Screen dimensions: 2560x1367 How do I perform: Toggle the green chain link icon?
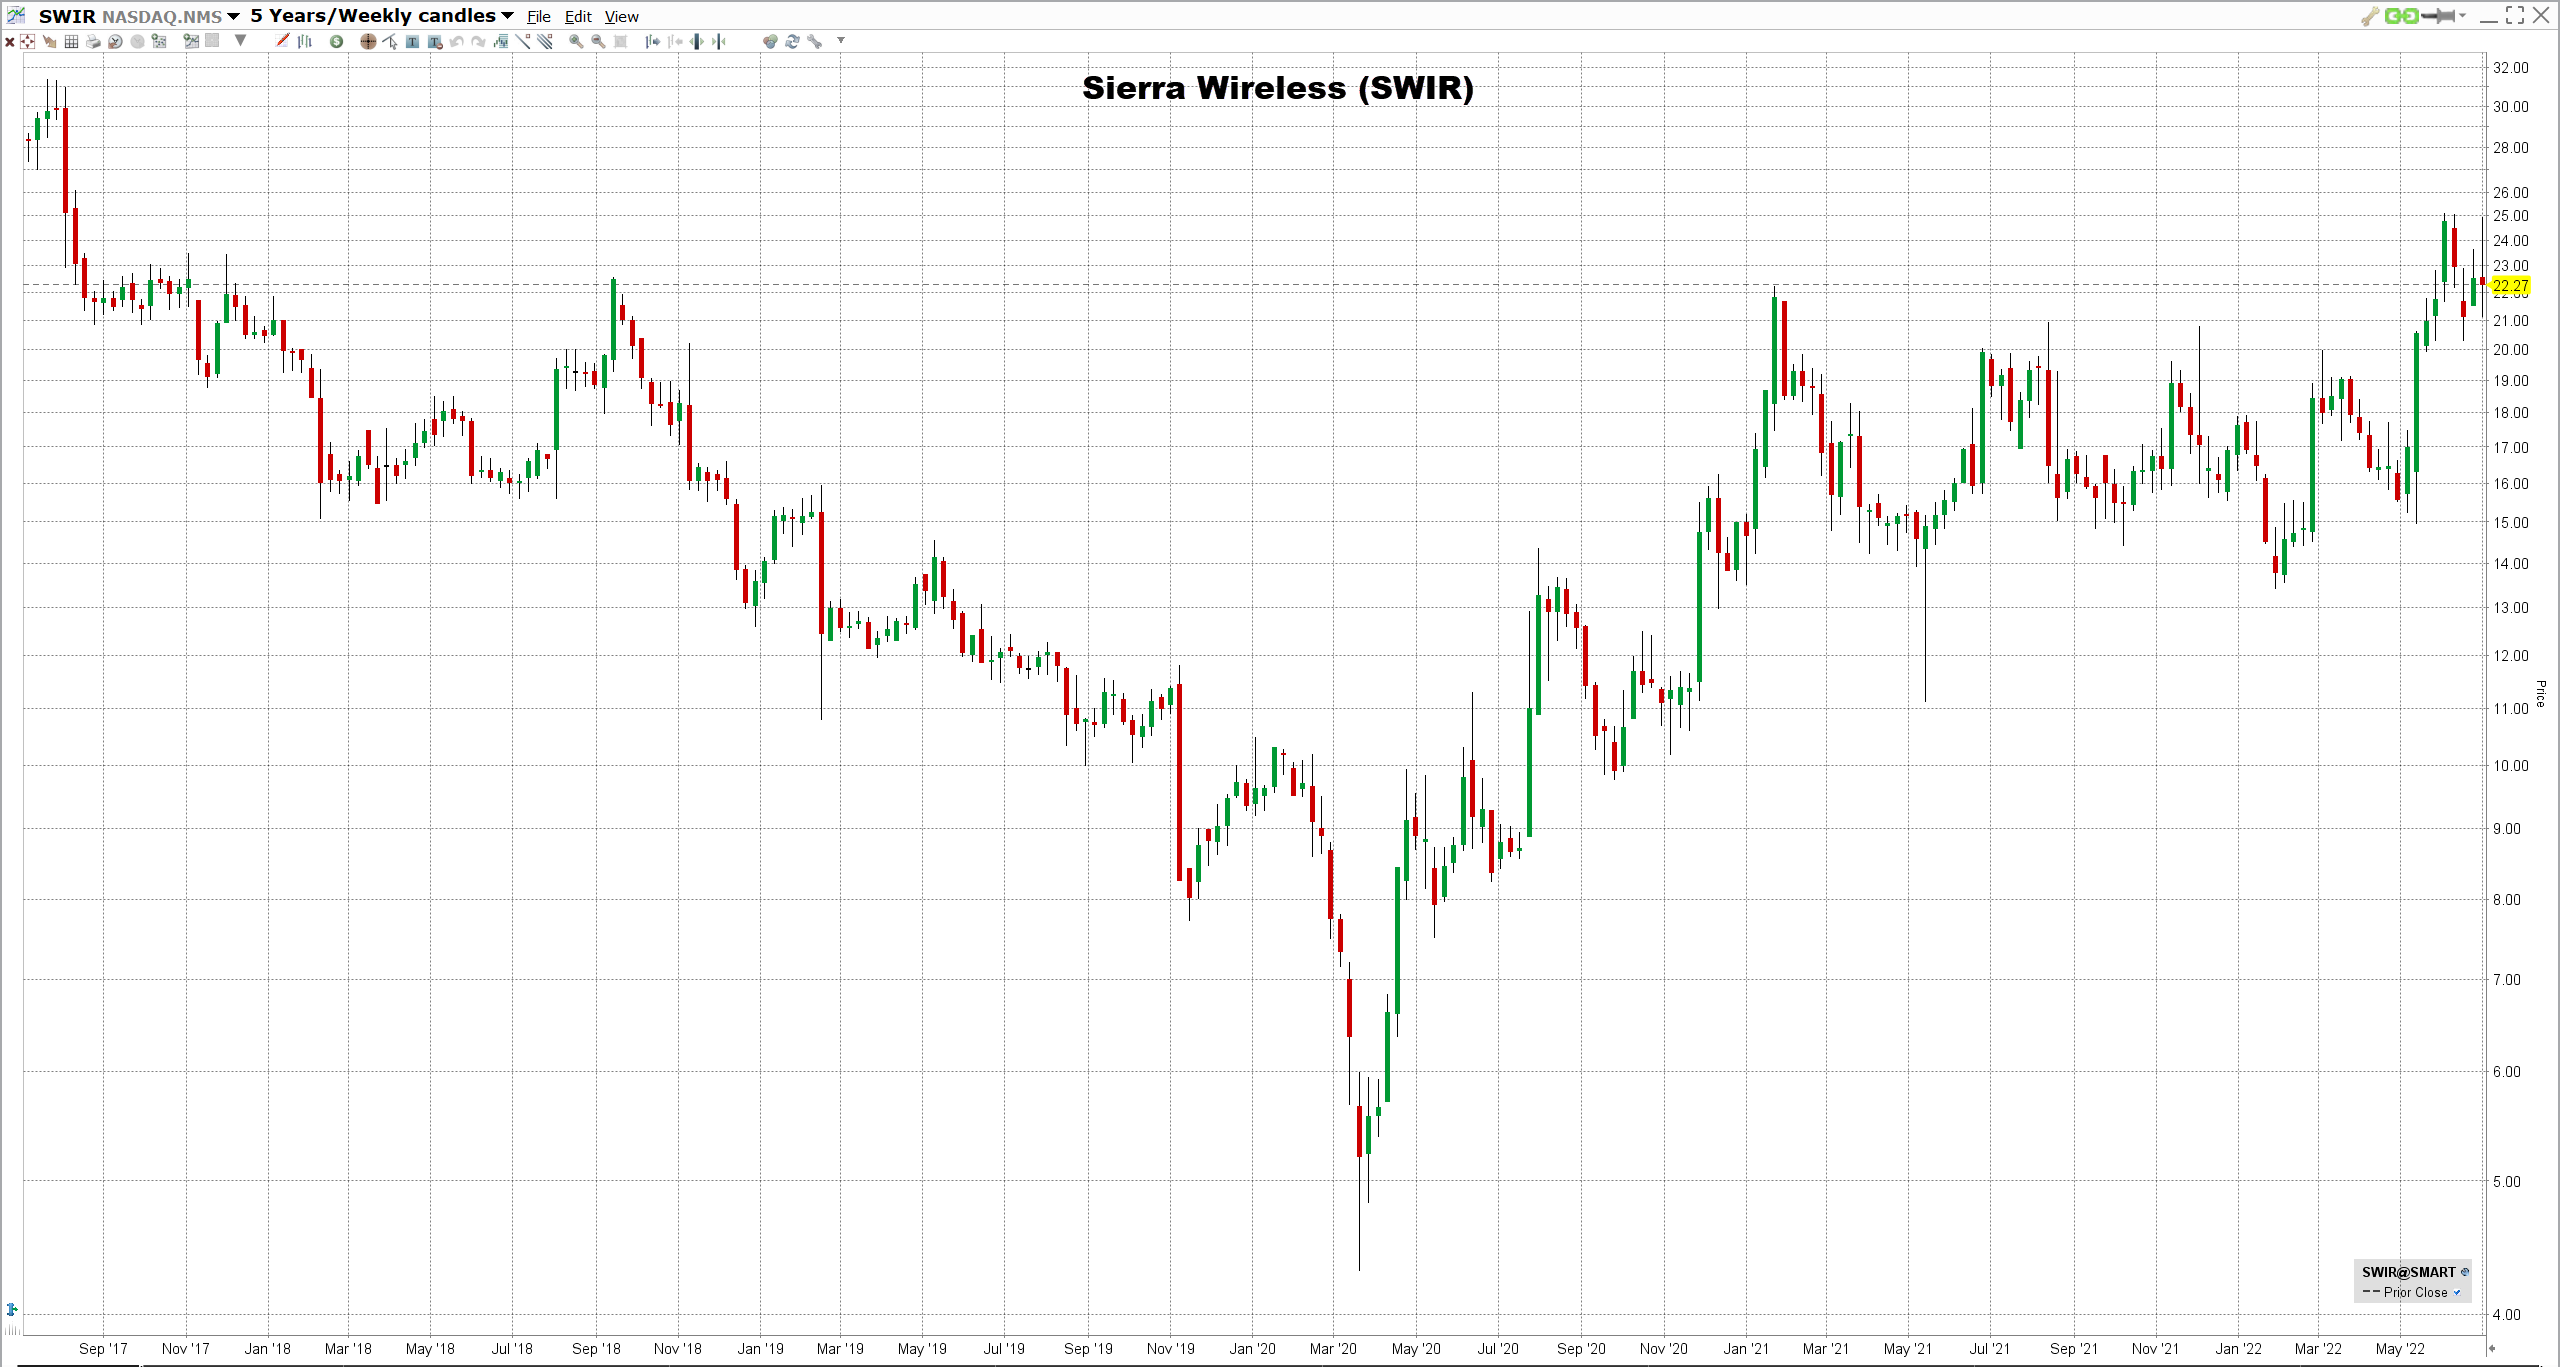click(2401, 16)
